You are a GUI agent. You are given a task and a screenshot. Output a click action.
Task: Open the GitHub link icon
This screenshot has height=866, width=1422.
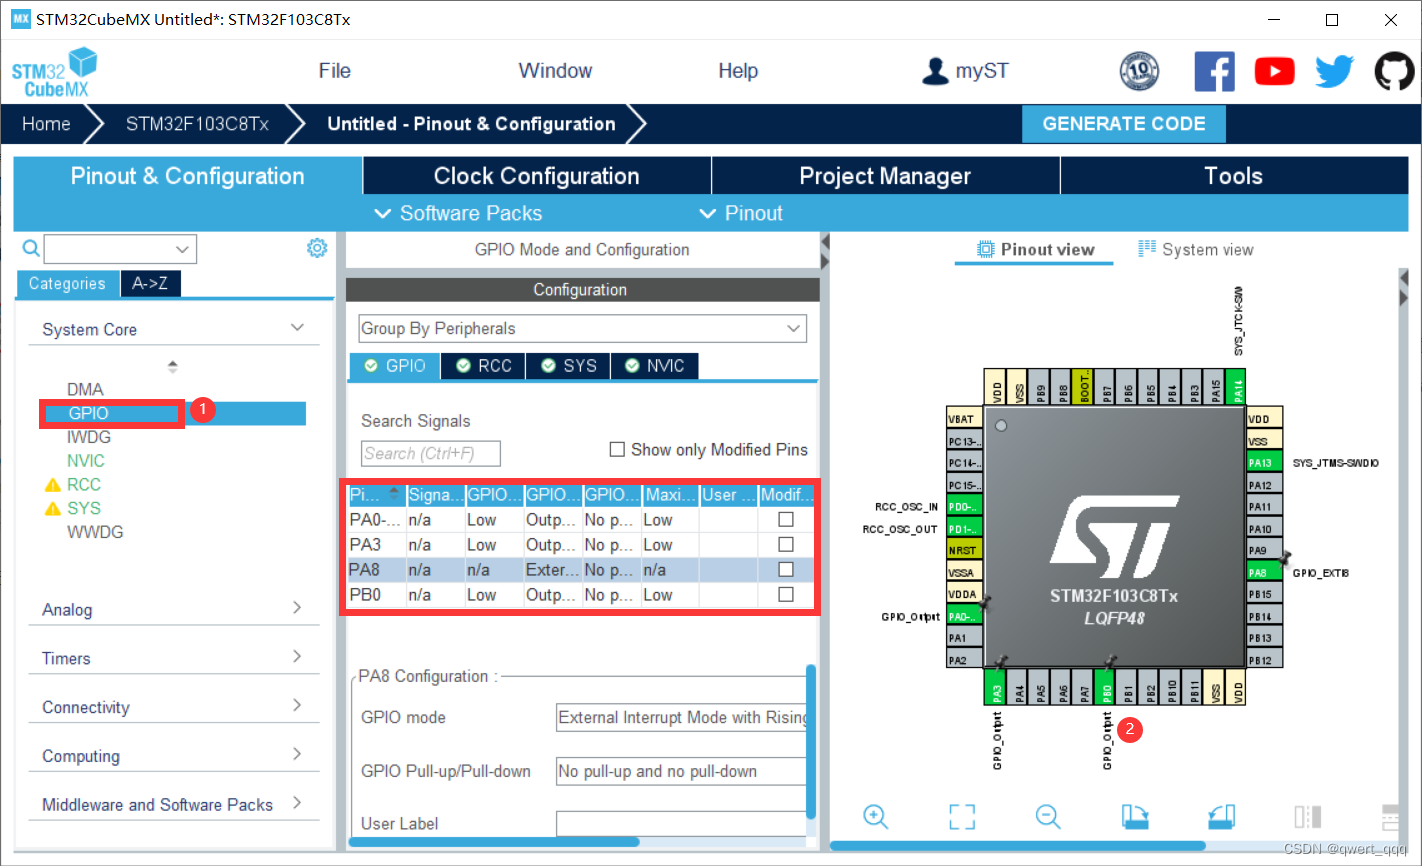pyautogui.click(x=1394, y=71)
